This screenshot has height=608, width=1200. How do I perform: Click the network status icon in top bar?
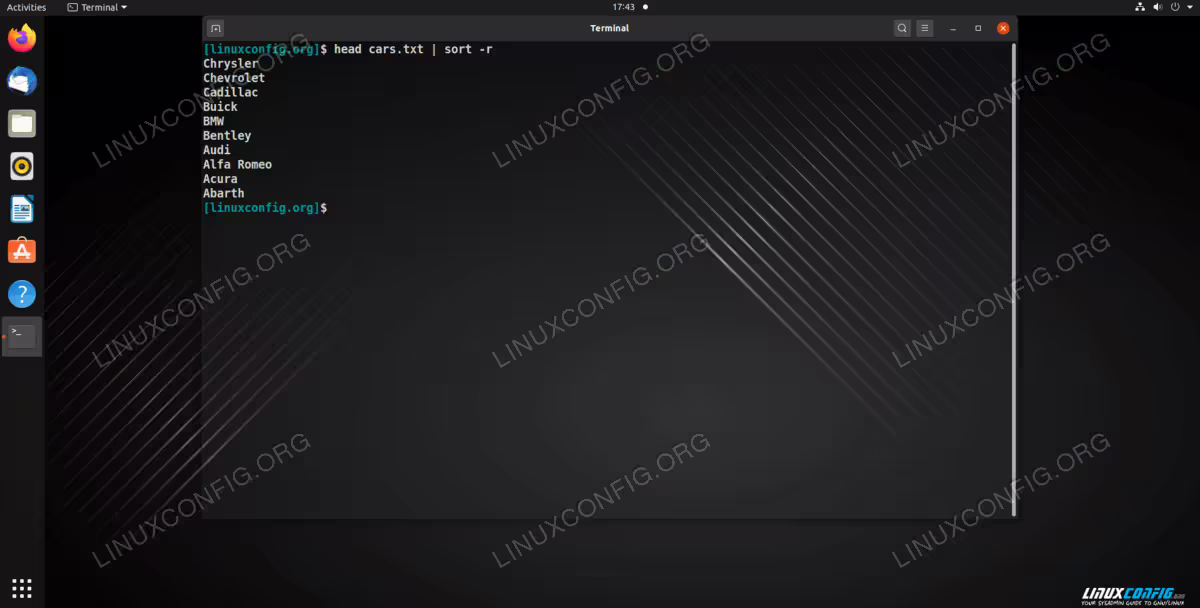(x=1141, y=7)
